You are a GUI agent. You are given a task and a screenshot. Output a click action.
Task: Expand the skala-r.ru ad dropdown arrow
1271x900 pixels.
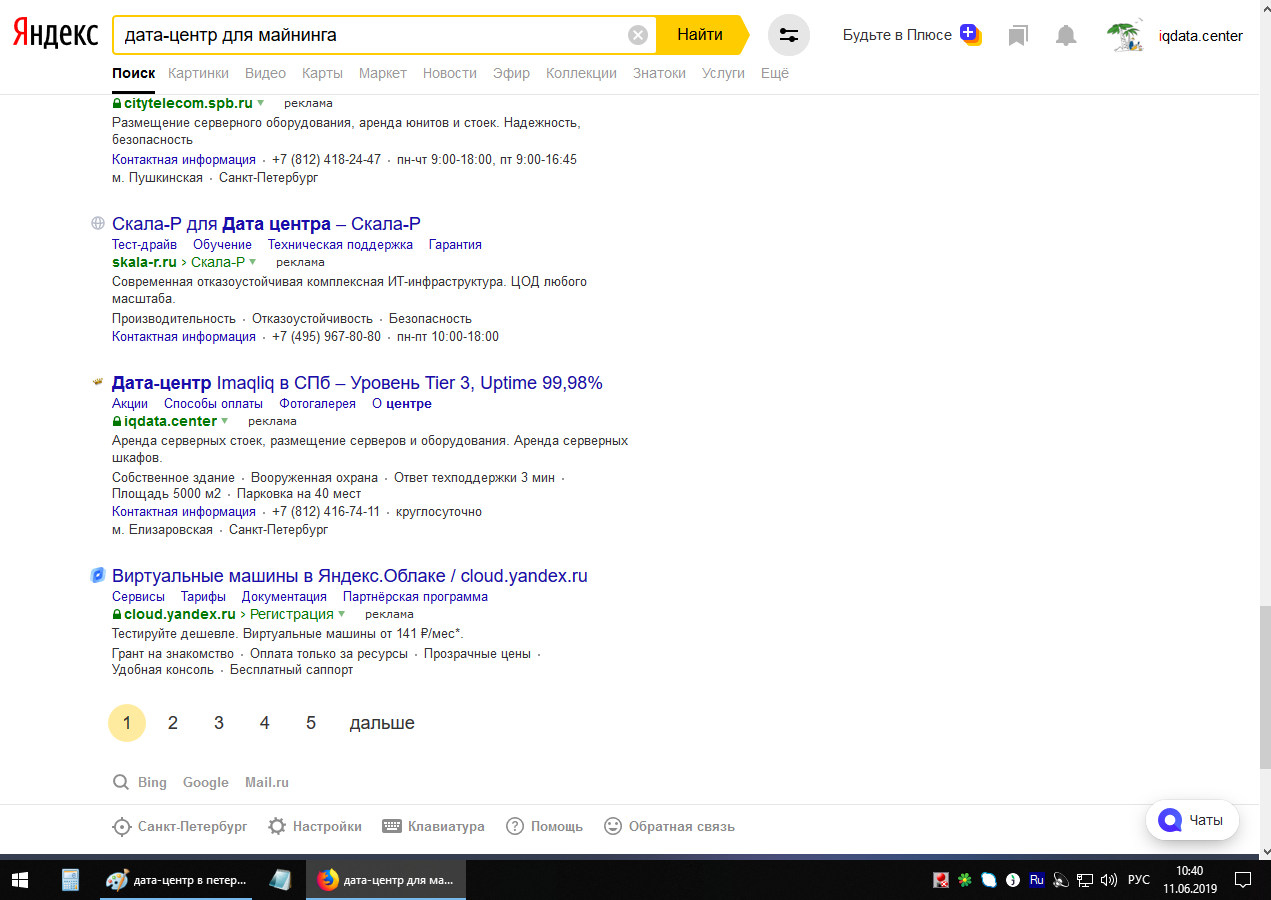pyautogui.click(x=253, y=262)
